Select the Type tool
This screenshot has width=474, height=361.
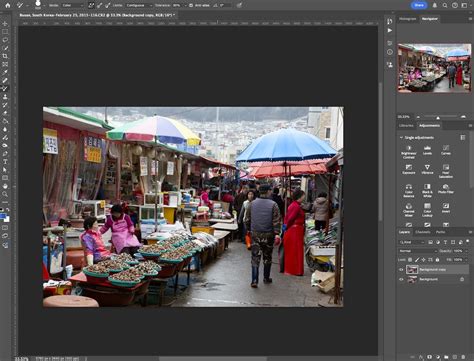pos(5,162)
